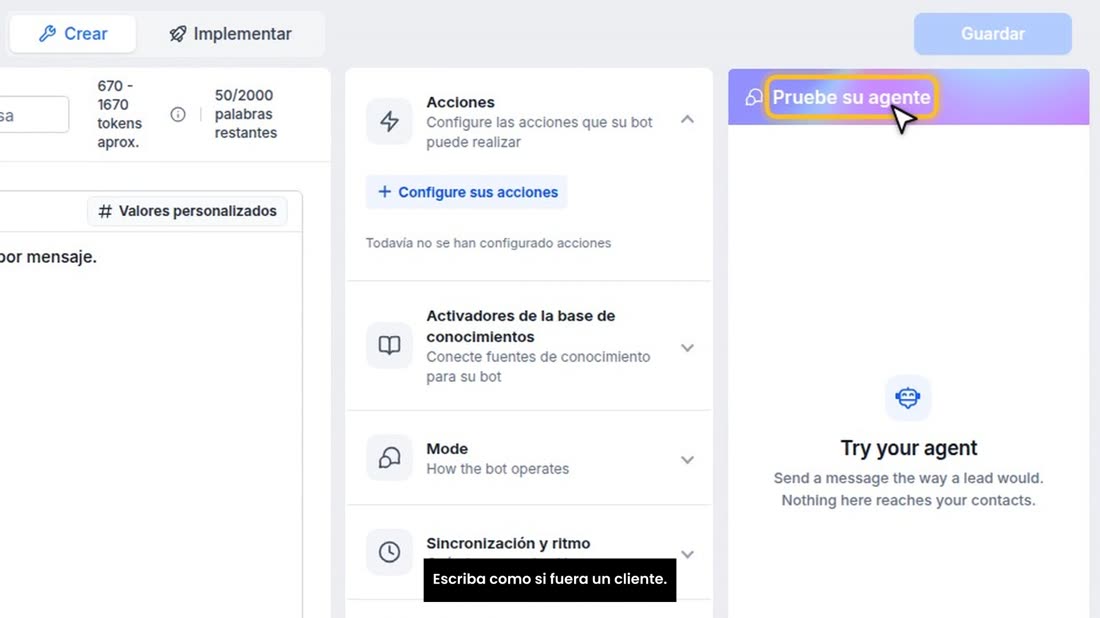Click the rocket icon beside Implementar
Screen dimensions: 1100x618
pos(178,34)
